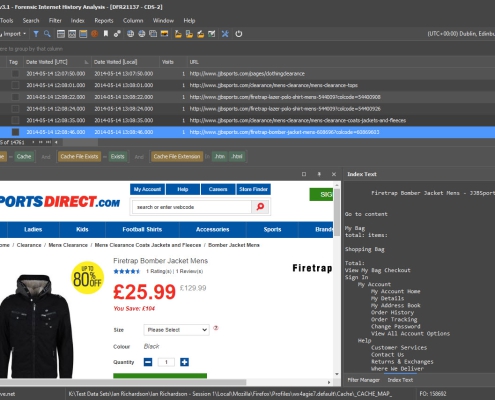Click My Account button on SportsDirect page
The height and width of the screenshot is (400, 495).
point(147,189)
